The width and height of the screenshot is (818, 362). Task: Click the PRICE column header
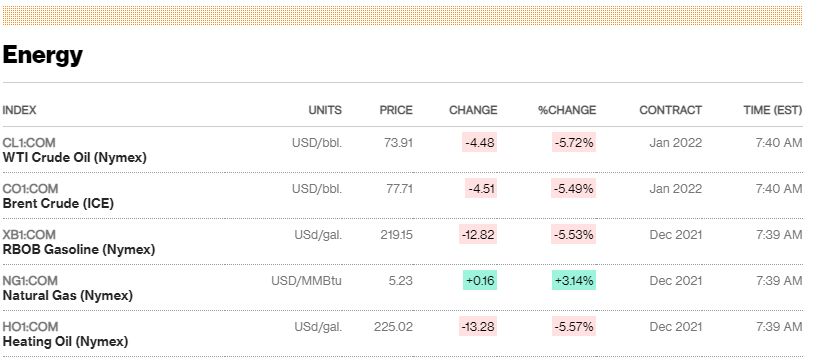coord(396,110)
